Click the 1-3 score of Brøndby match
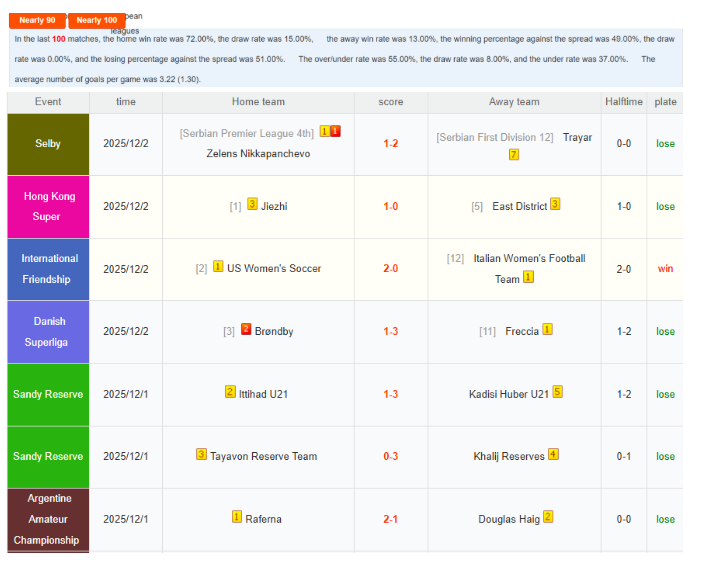 pos(391,331)
